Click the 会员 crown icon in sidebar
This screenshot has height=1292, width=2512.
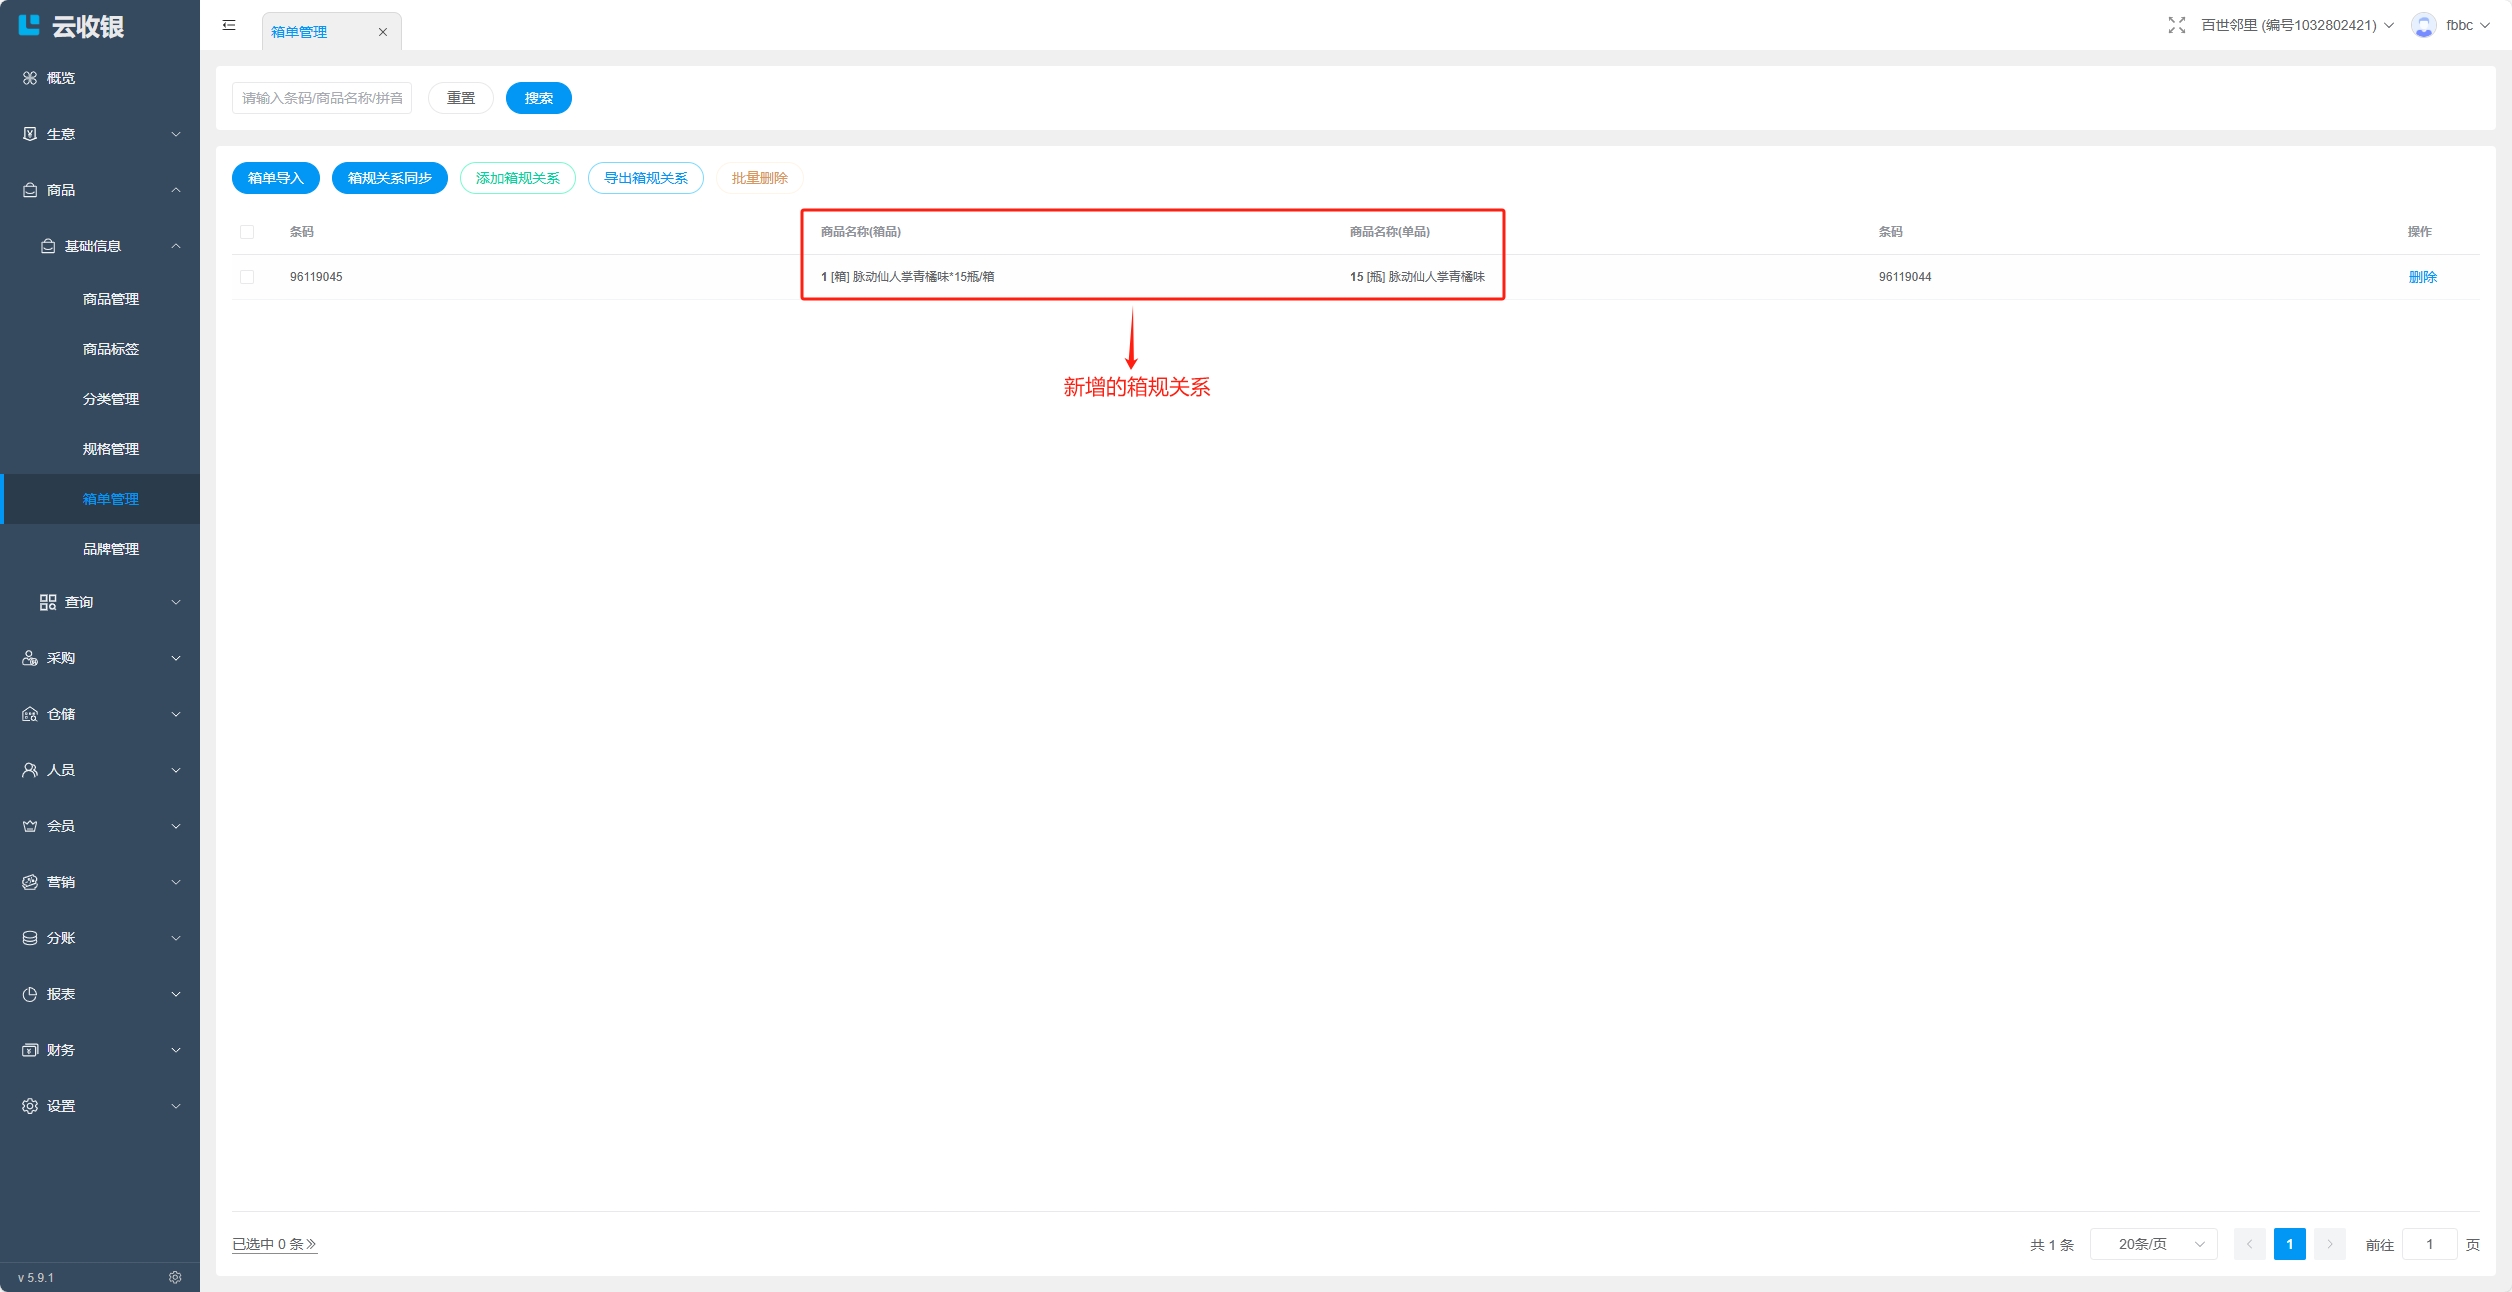point(30,826)
